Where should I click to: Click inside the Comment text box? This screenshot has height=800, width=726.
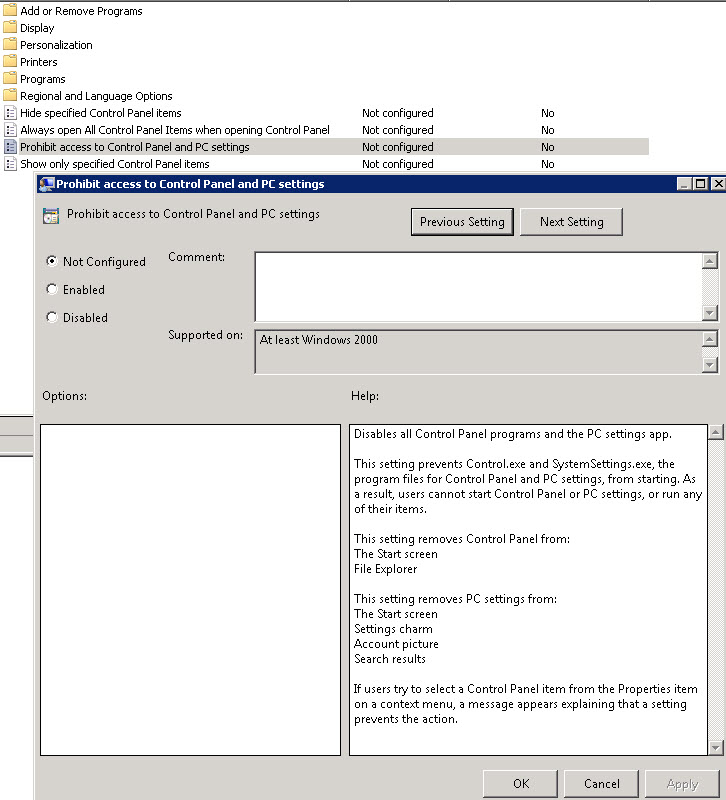[x=479, y=287]
